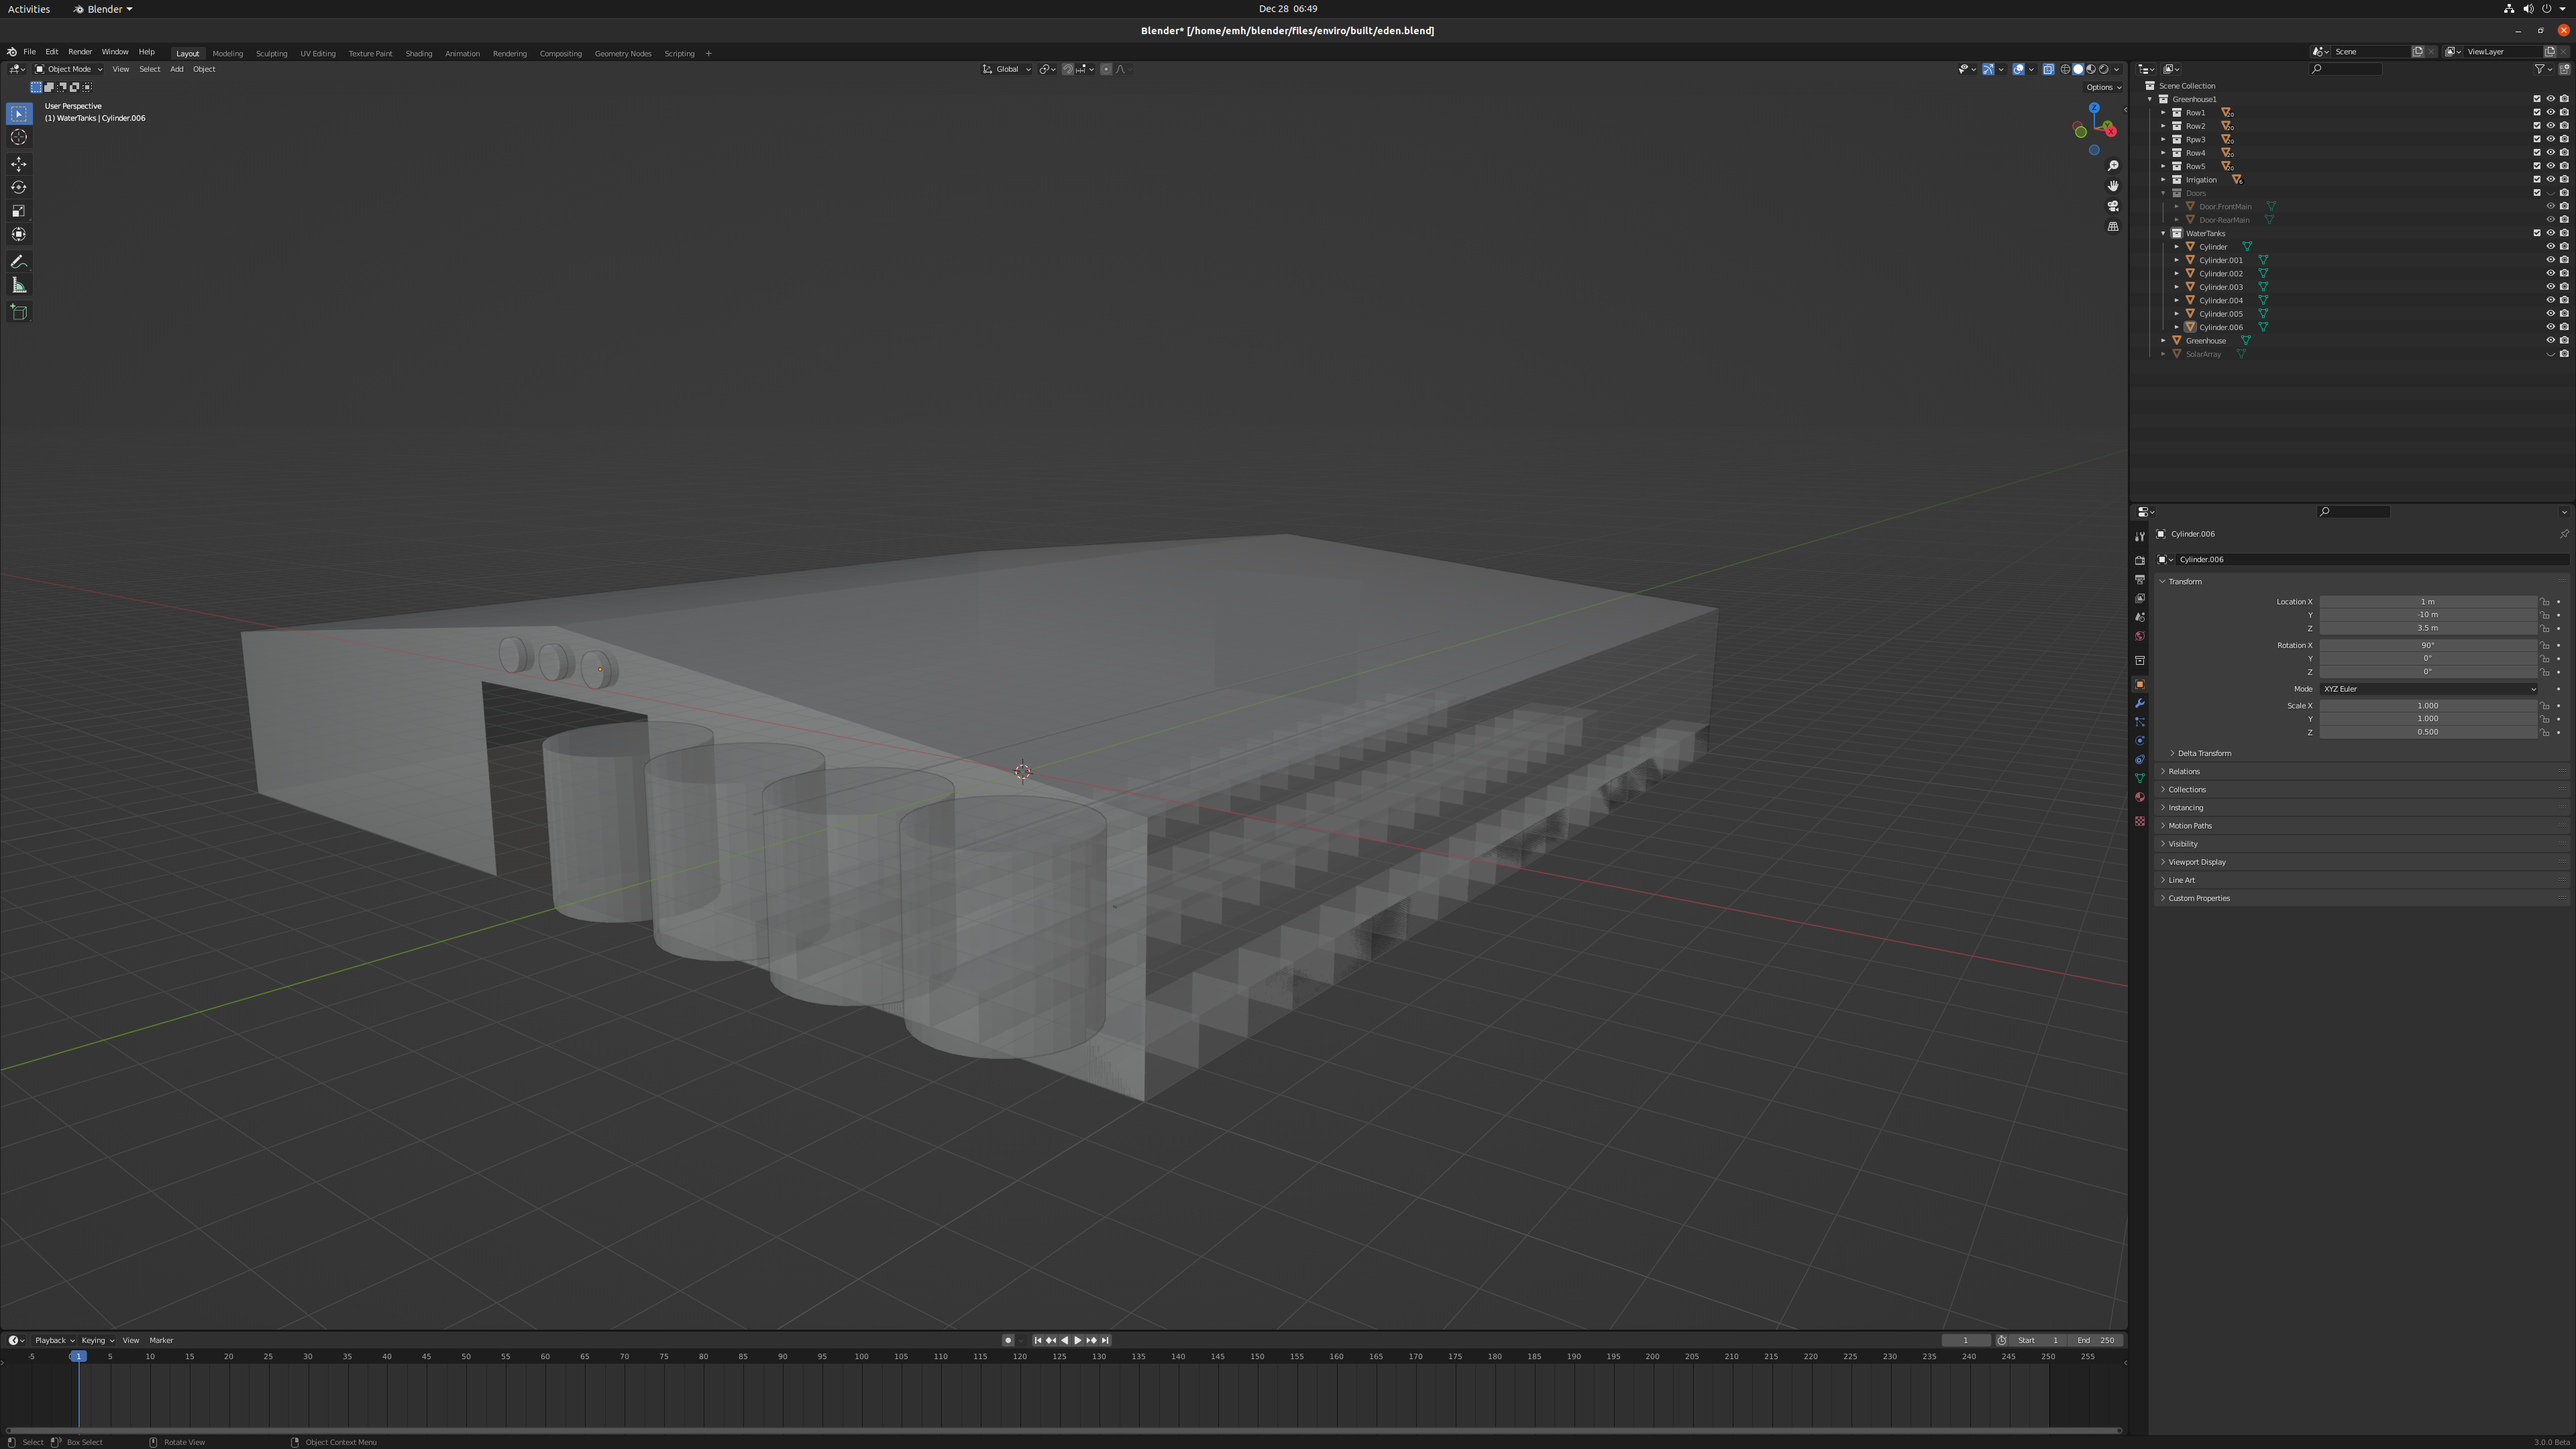
Task: Click Scale Z value field 0.500
Action: (x=2428, y=732)
